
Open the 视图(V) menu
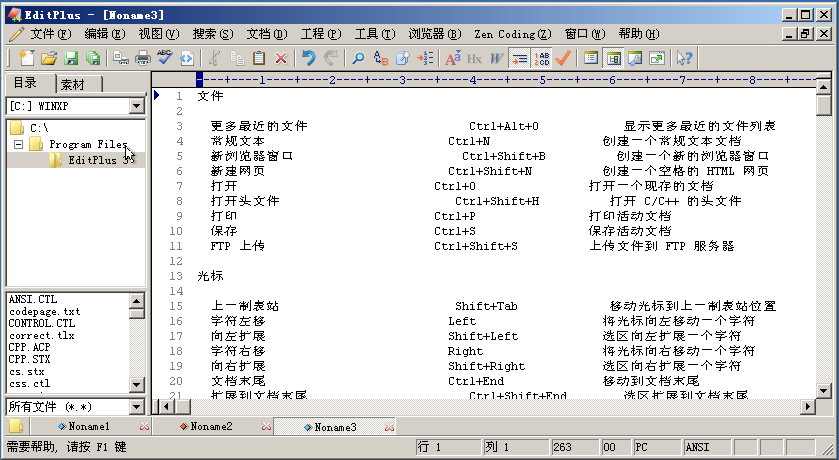click(x=159, y=34)
